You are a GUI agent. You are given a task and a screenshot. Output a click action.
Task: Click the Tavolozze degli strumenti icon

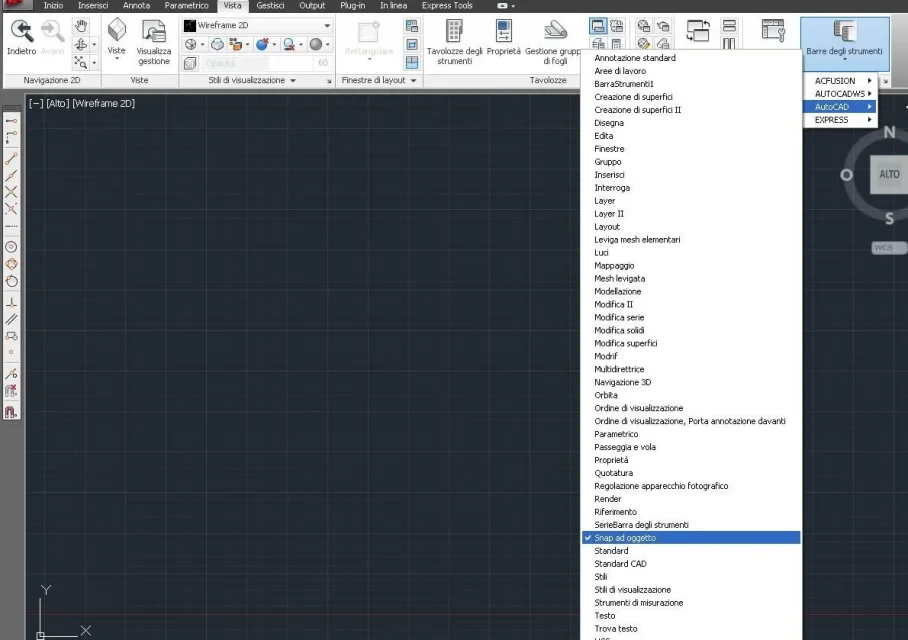click(x=454, y=31)
